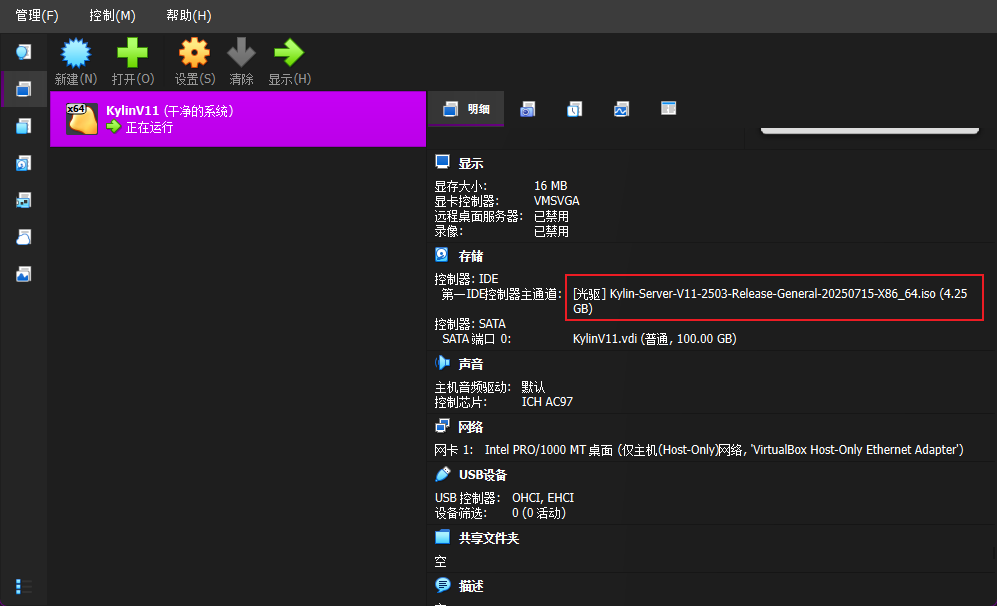
Task: Open the Extensions cube icon in sidebar
Action: pos(24,126)
